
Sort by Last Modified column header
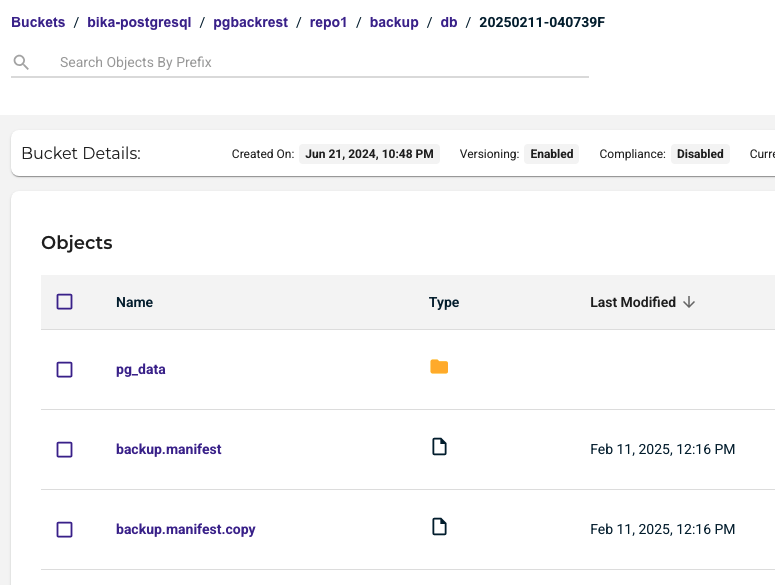(x=633, y=302)
